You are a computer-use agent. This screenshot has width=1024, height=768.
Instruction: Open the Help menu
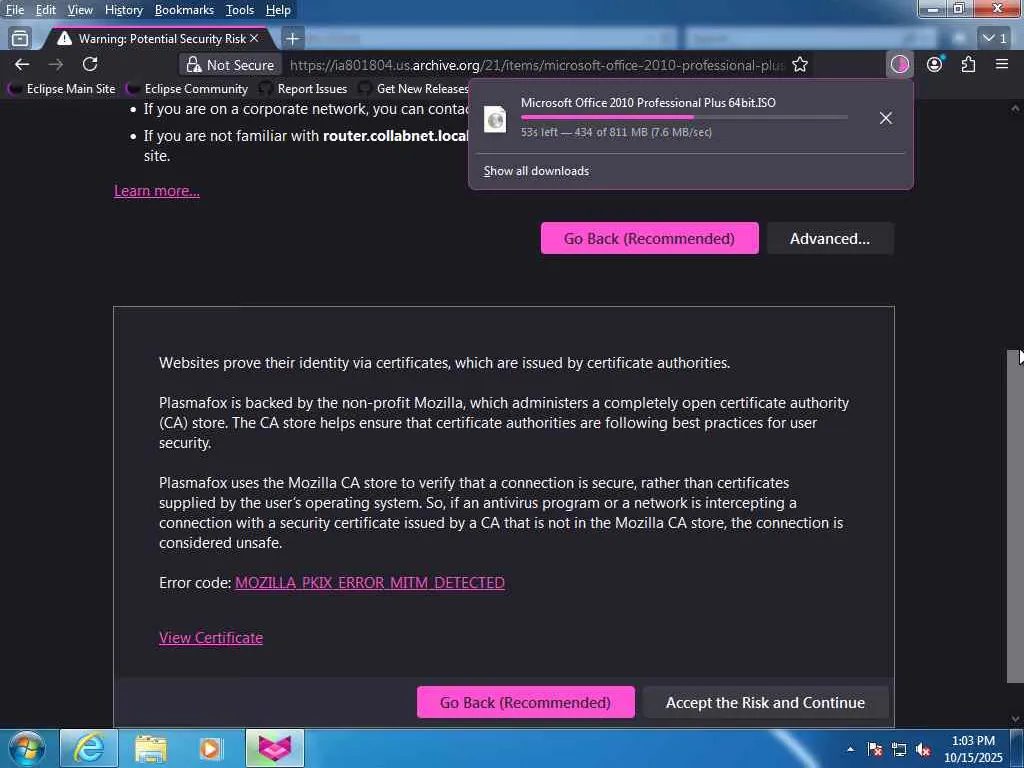278,10
